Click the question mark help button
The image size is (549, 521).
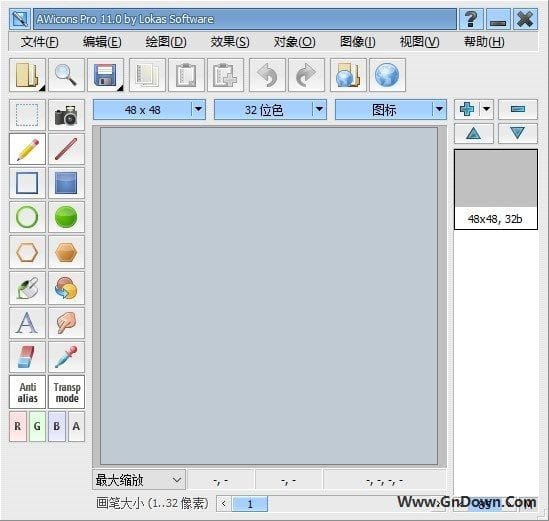471,19
